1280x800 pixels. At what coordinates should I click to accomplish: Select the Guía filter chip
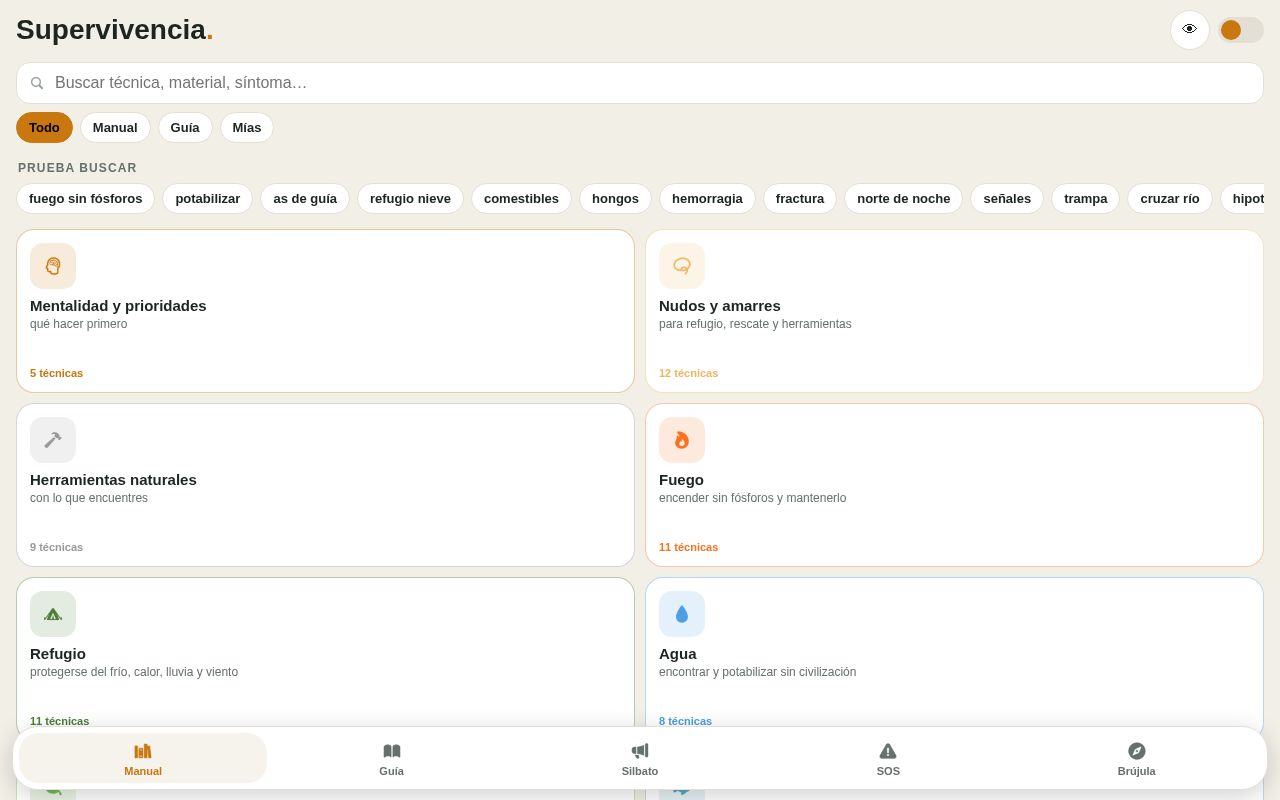(x=185, y=127)
